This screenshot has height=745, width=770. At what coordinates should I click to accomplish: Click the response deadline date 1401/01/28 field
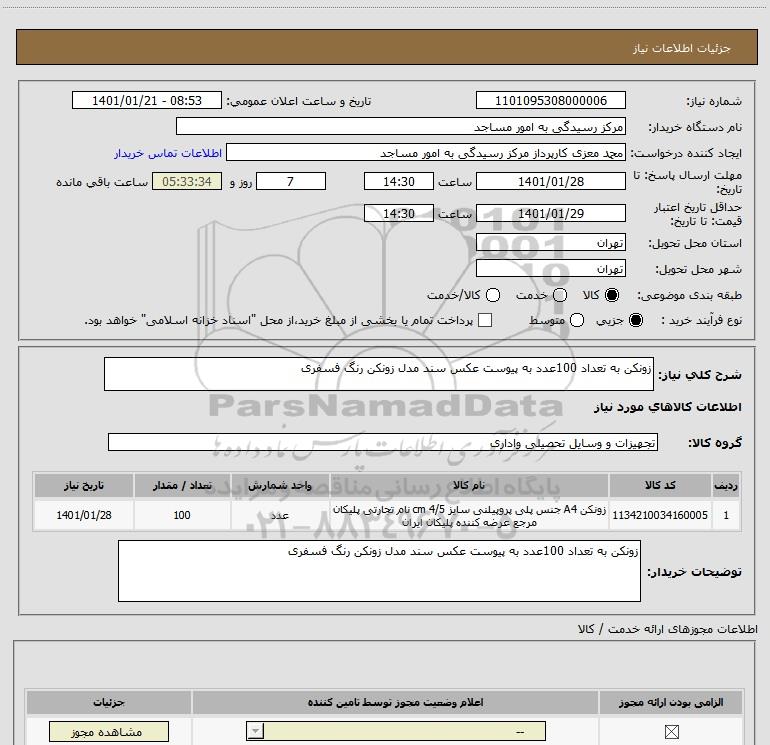[x=550, y=182]
